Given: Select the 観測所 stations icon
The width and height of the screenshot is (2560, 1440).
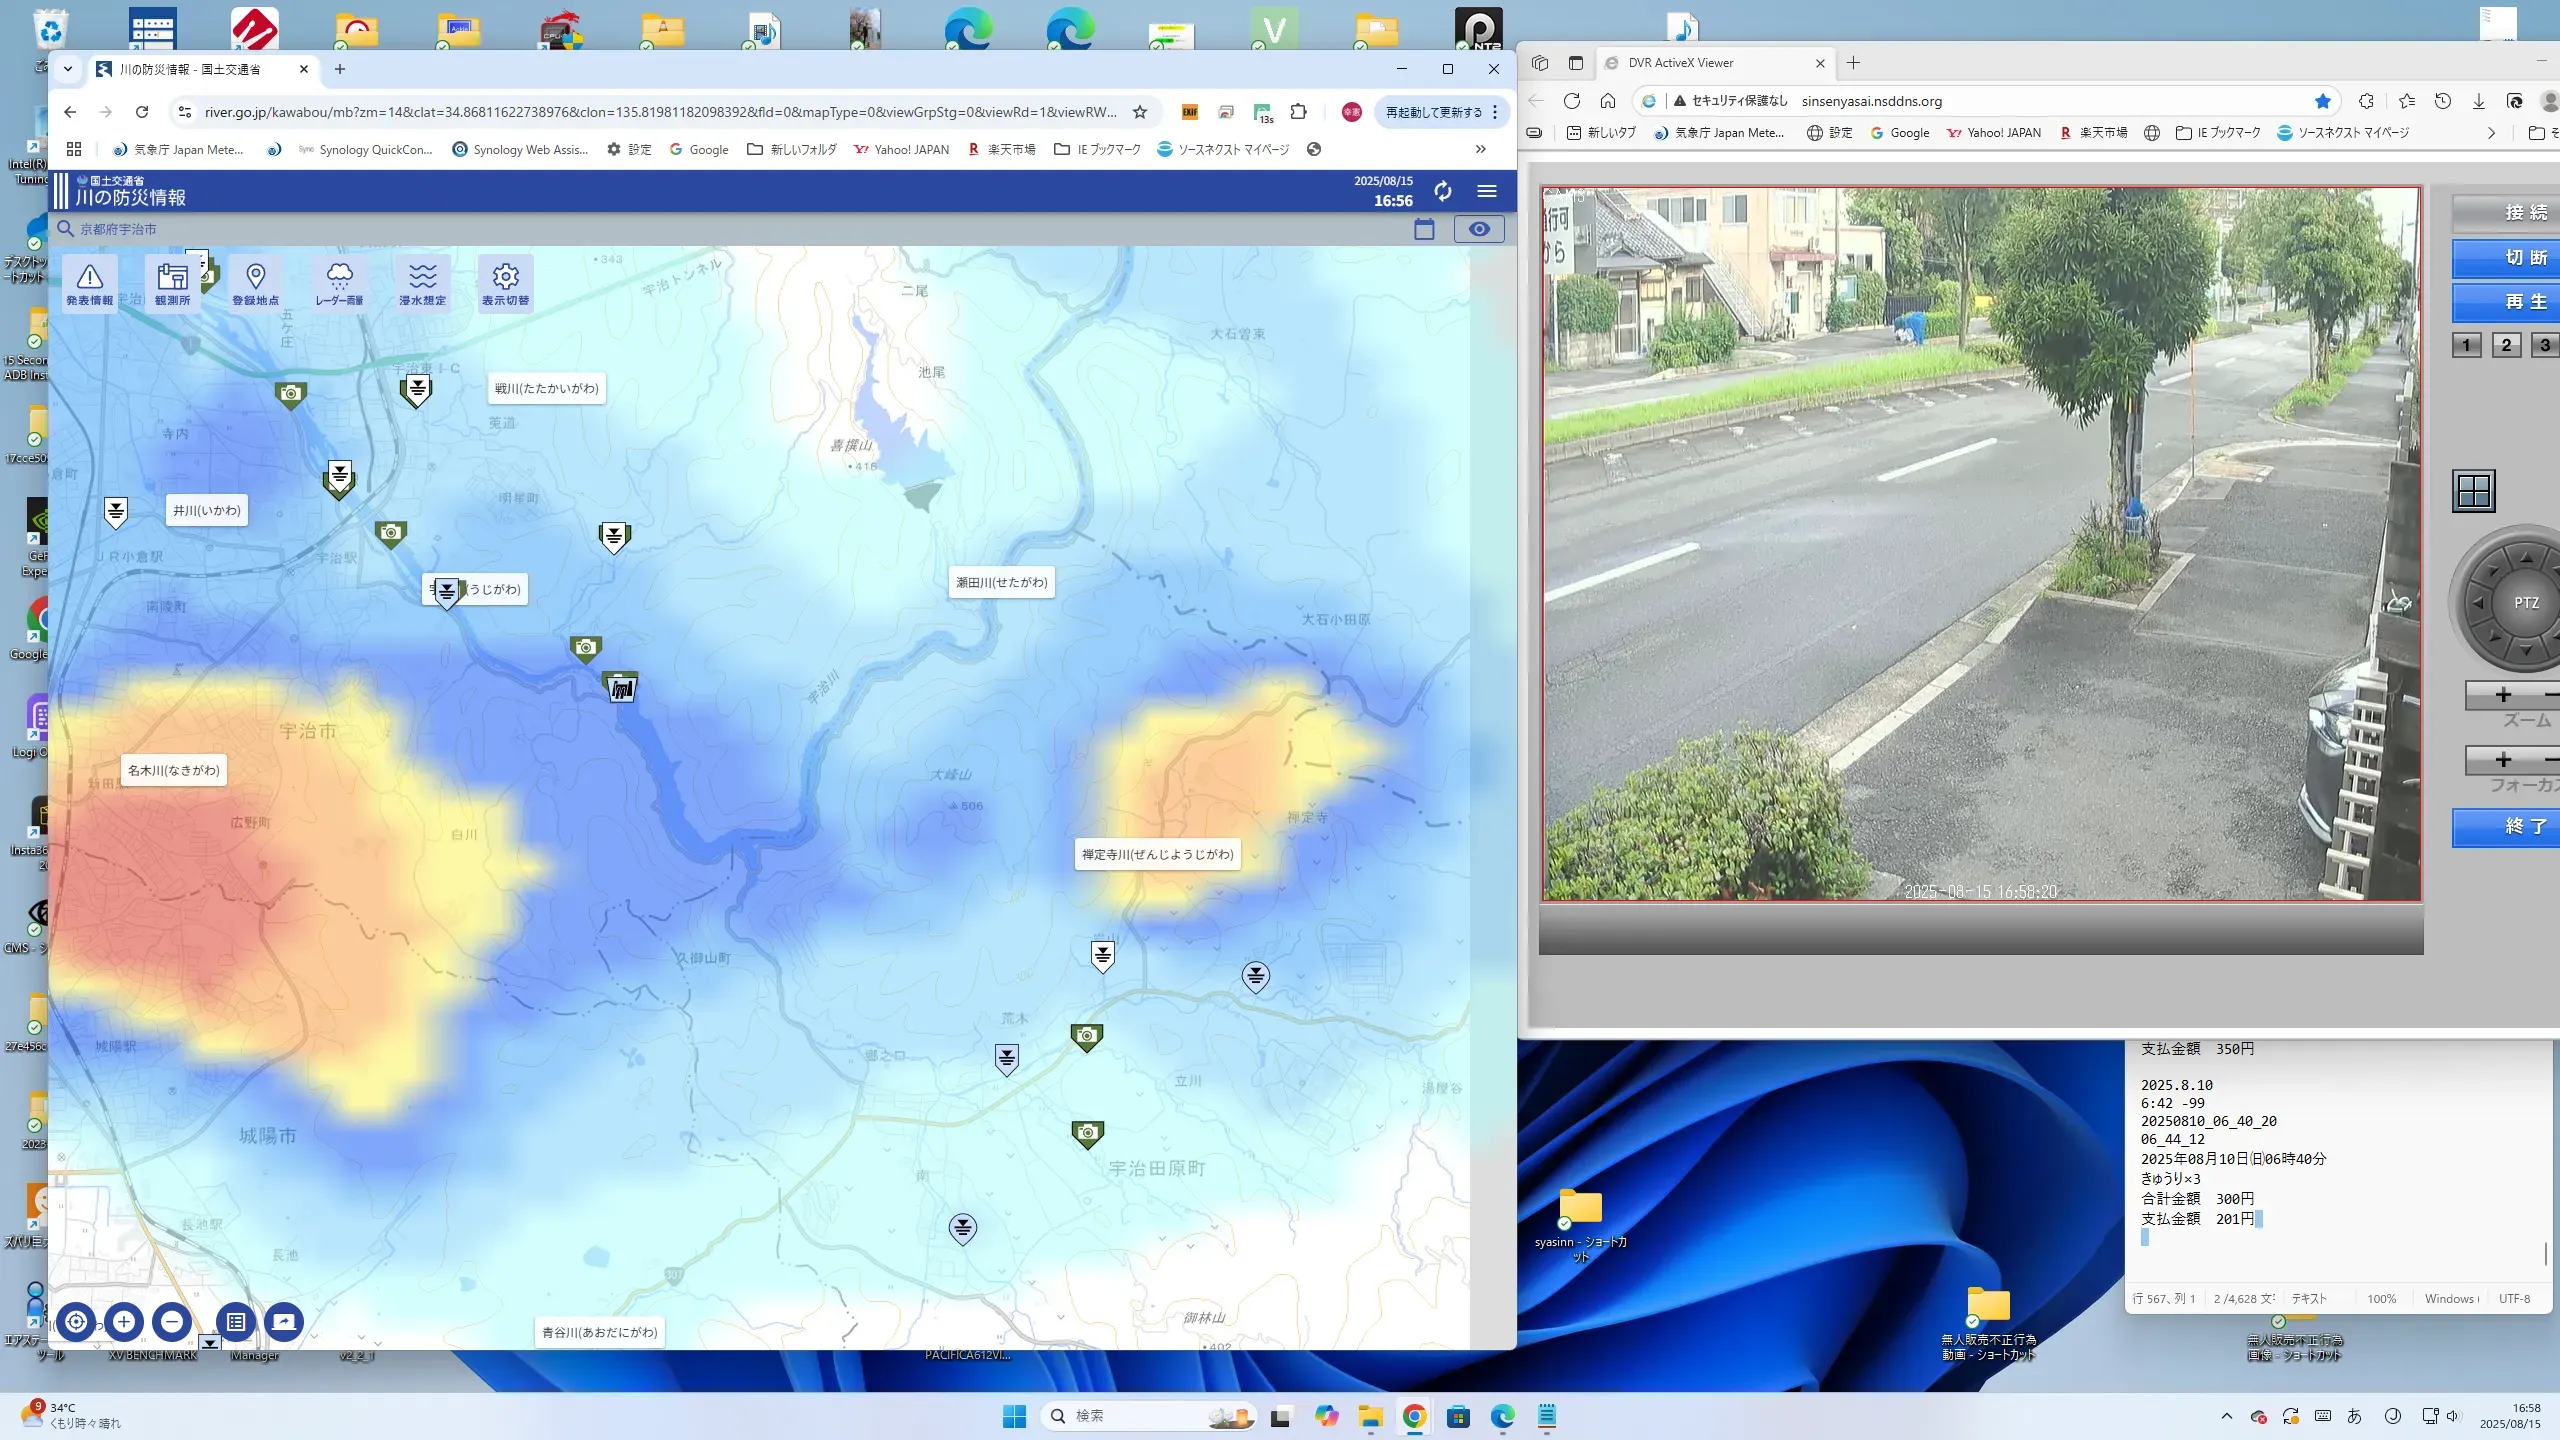Looking at the screenshot, I should 172,283.
